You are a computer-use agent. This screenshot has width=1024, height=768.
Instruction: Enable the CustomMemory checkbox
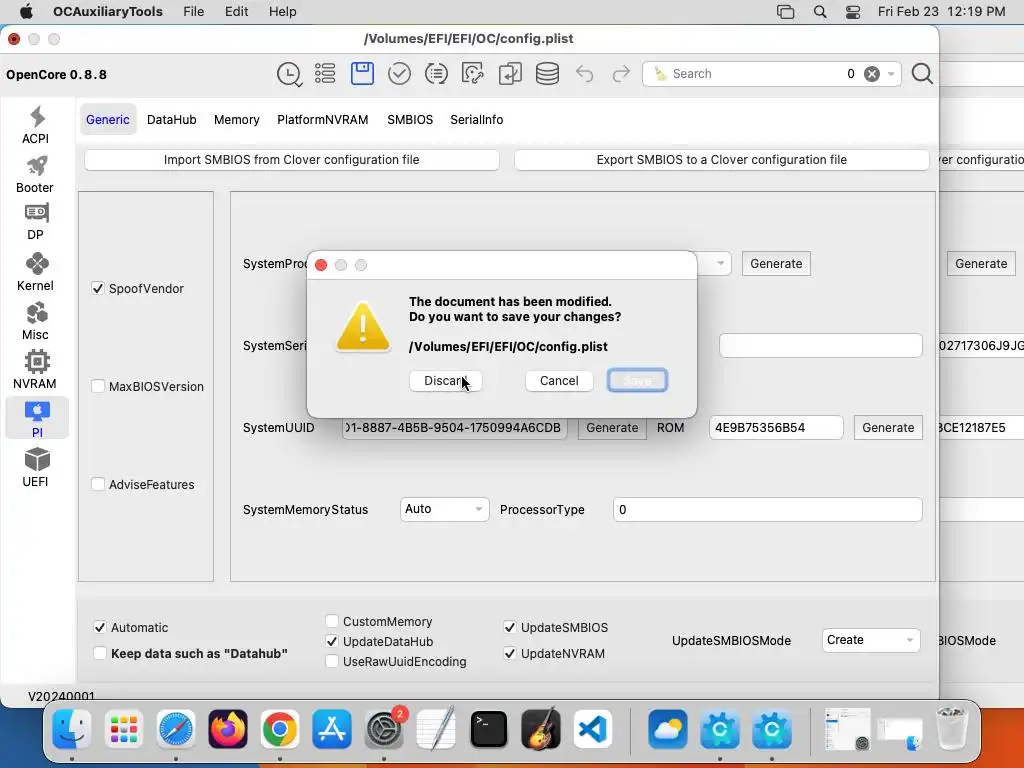(x=332, y=621)
